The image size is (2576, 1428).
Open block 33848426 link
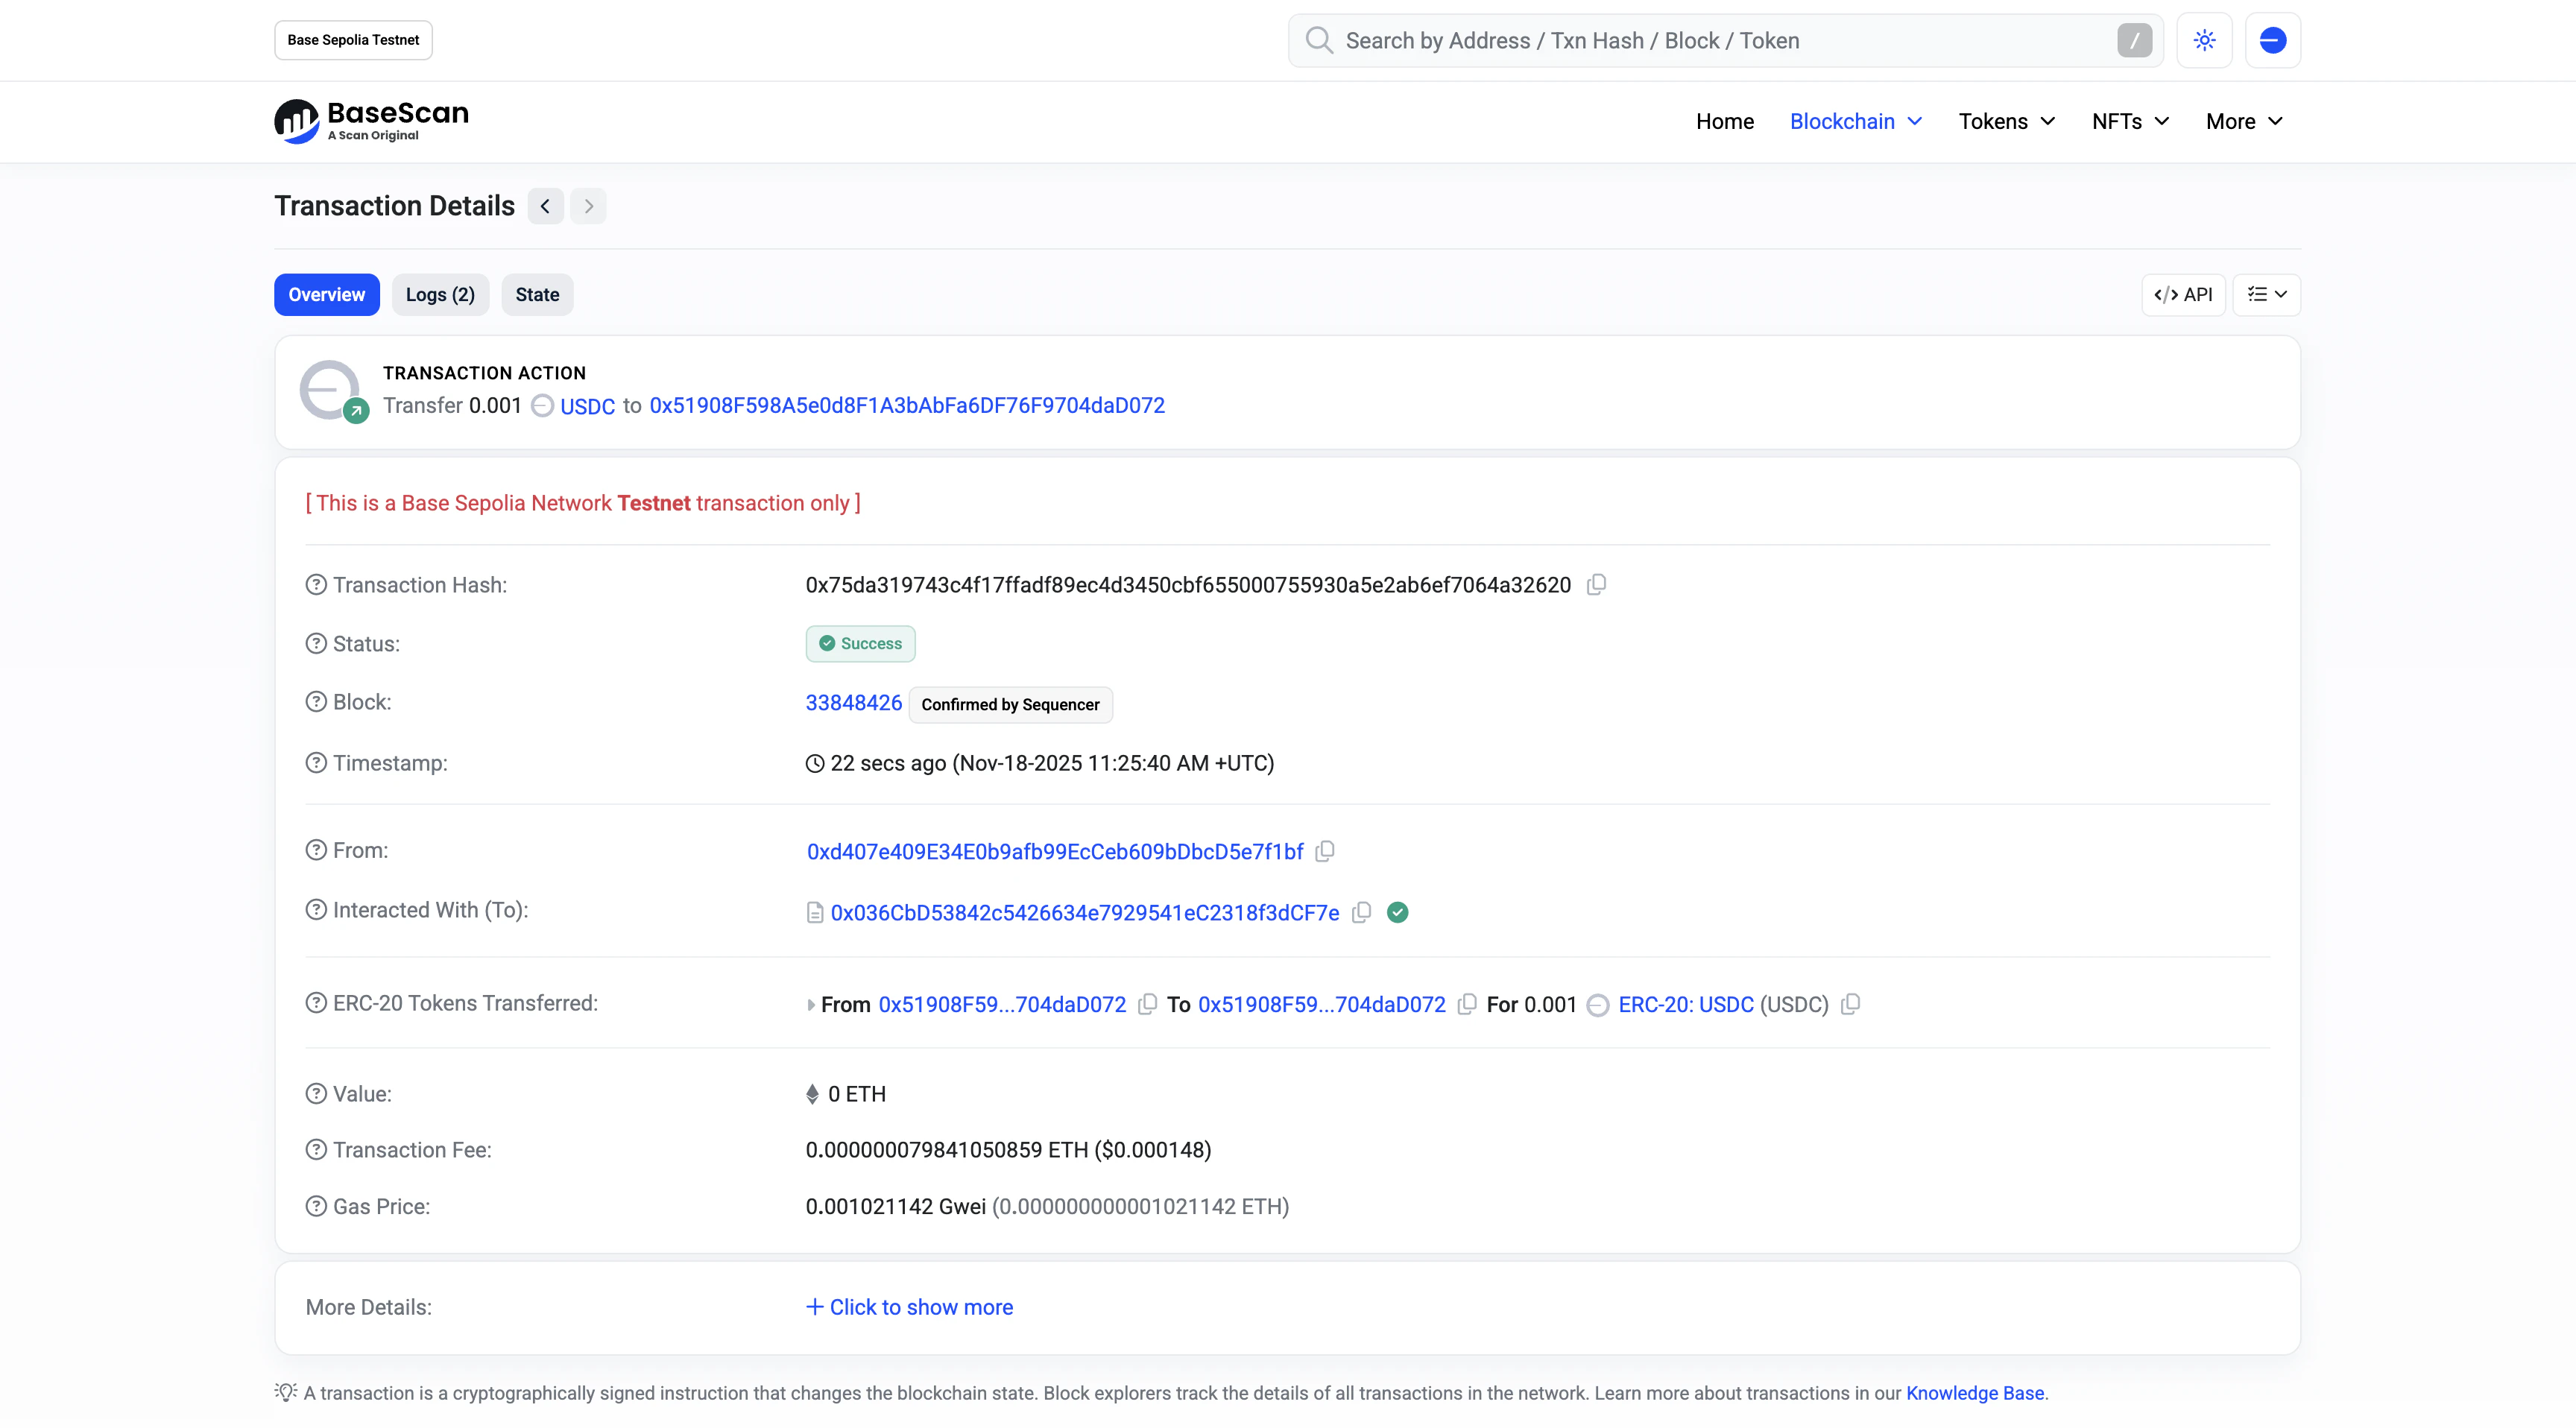(854, 703)
